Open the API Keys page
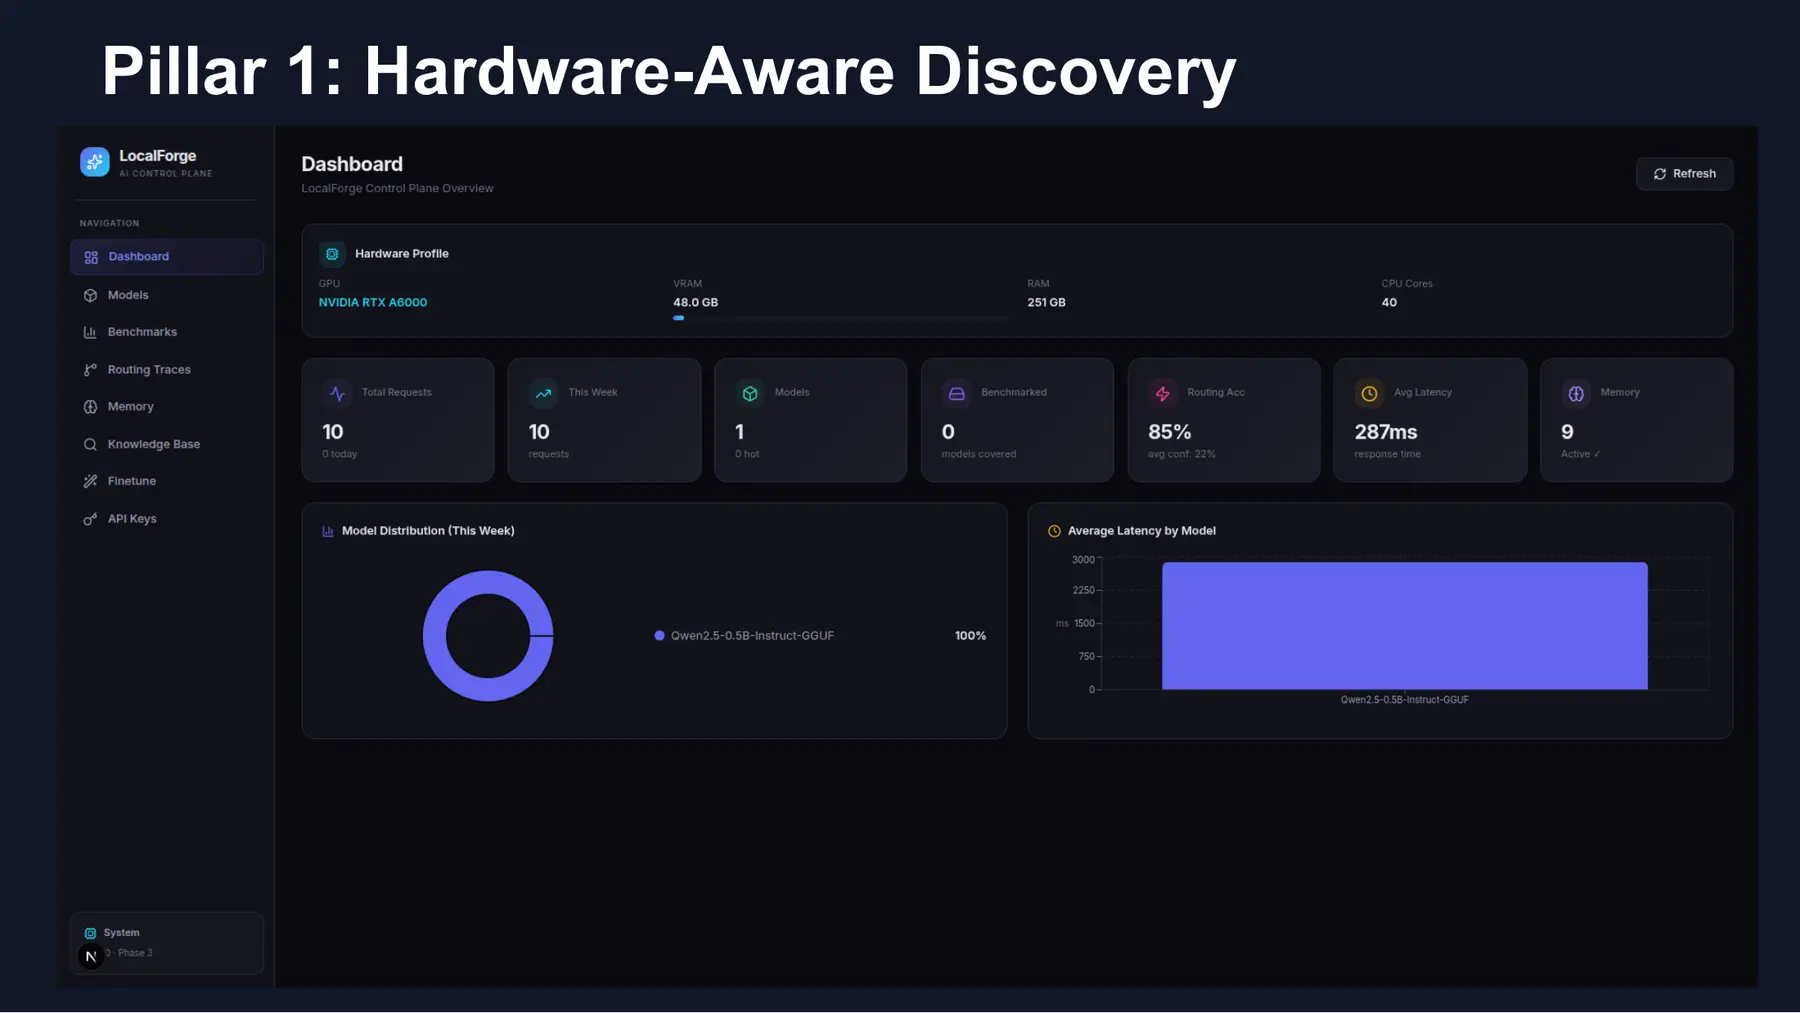Screen dimensions: 1800x1013 coord(167,519)
